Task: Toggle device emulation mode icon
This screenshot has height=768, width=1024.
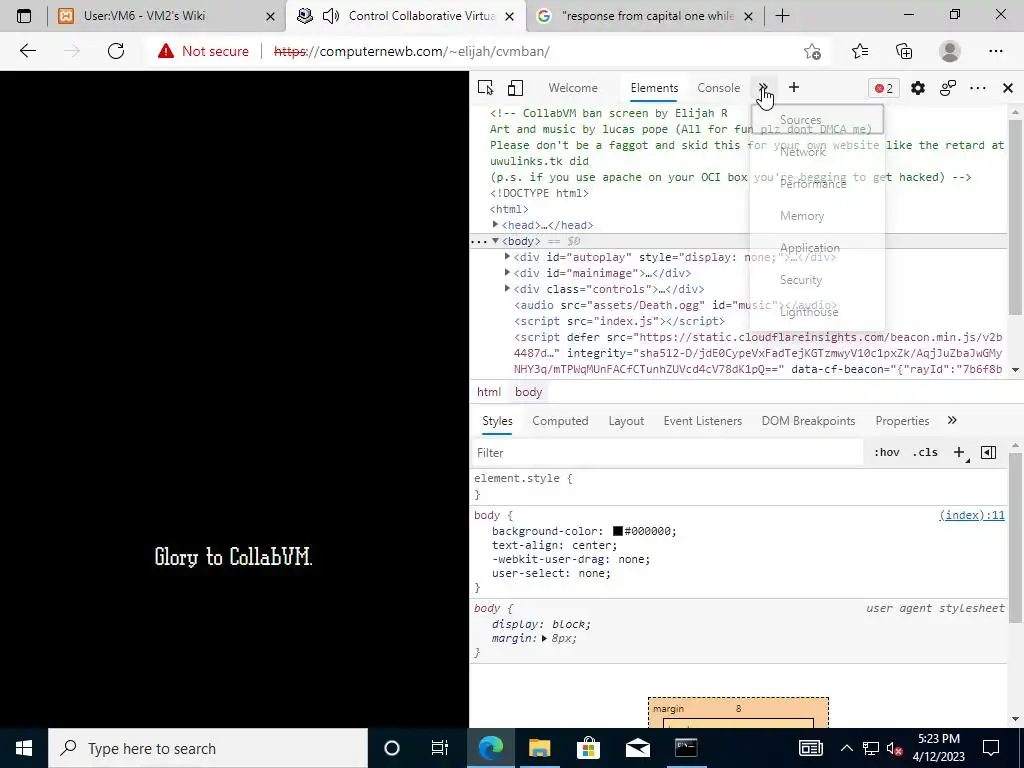Action: pyautogui.click(x=515, y=88)
